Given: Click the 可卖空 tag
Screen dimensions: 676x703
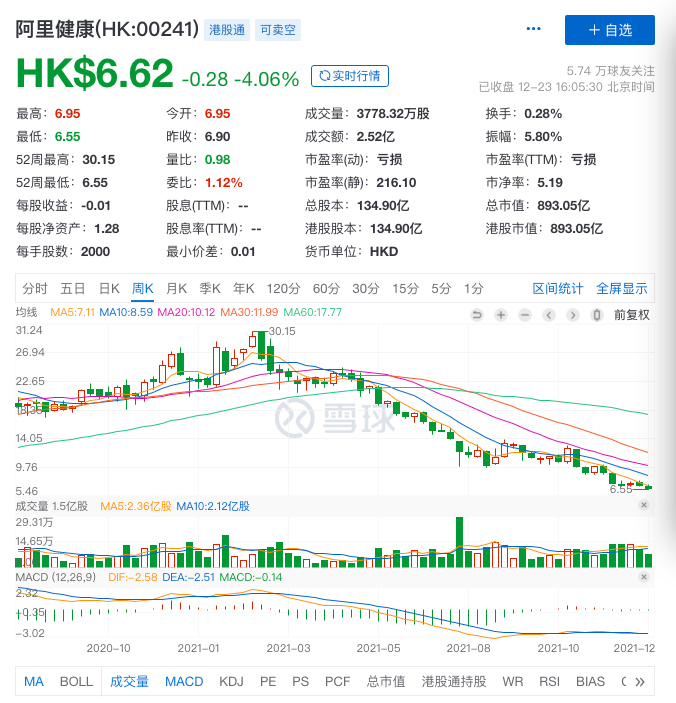Looking at the screenshot, I should point(278,30).
